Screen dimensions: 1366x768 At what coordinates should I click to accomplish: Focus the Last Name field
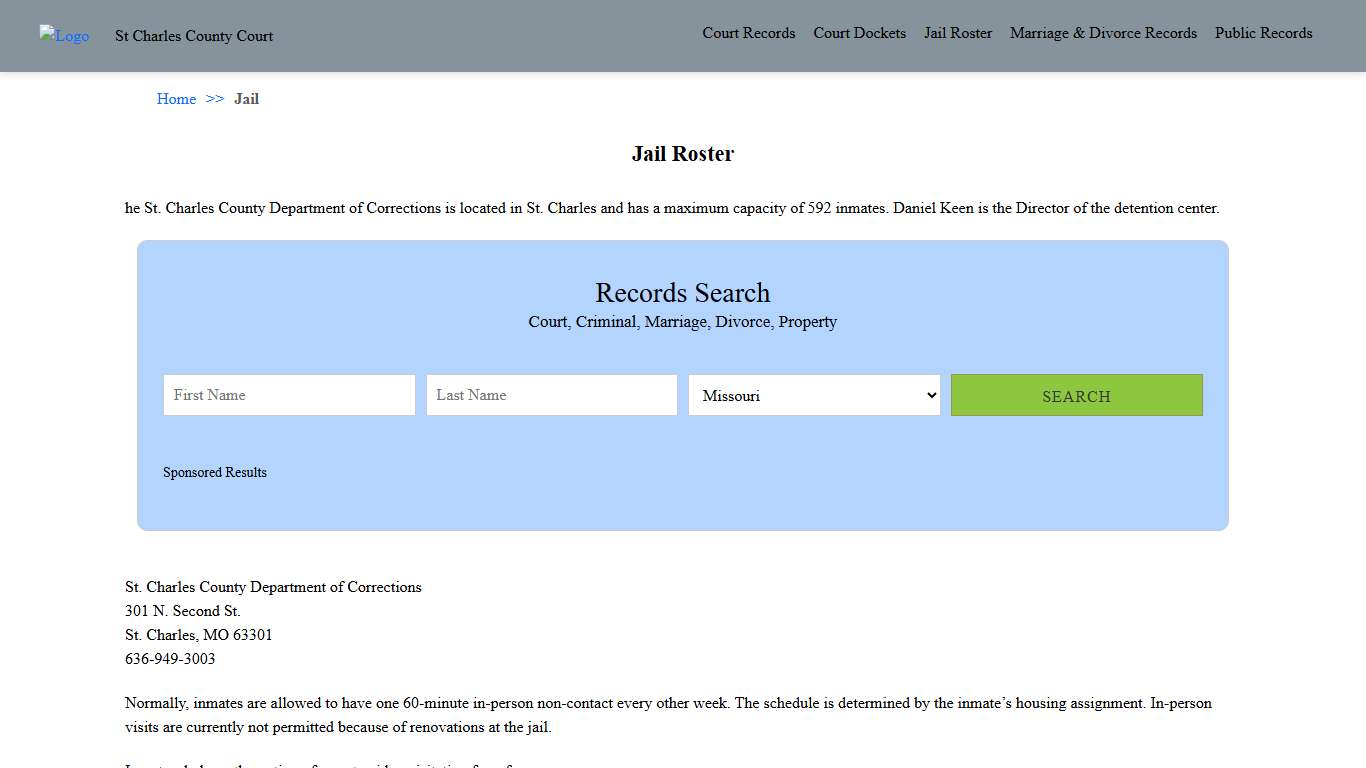click(x=552, y=395)
